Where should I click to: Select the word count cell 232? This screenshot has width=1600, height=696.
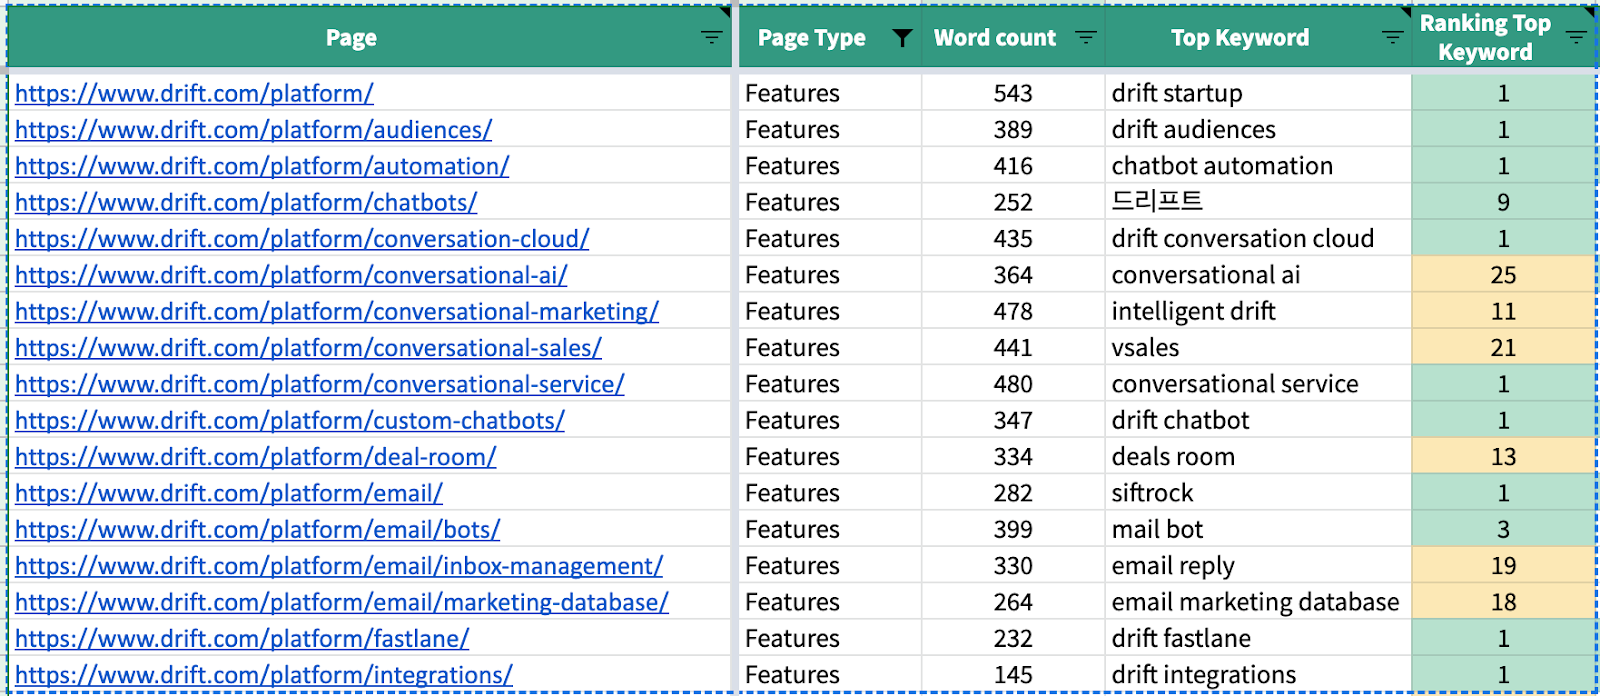pyautogui.click(x=1013, y=638)
